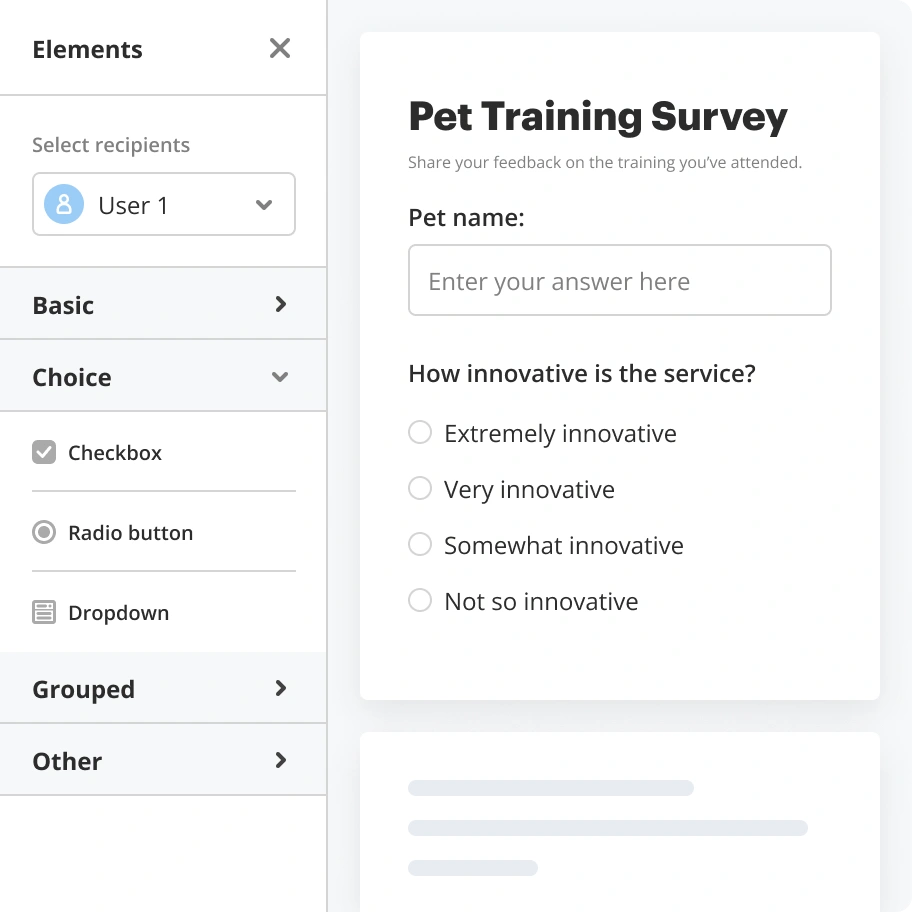Click the chevron next to Basic

click(x=280, y=304)
